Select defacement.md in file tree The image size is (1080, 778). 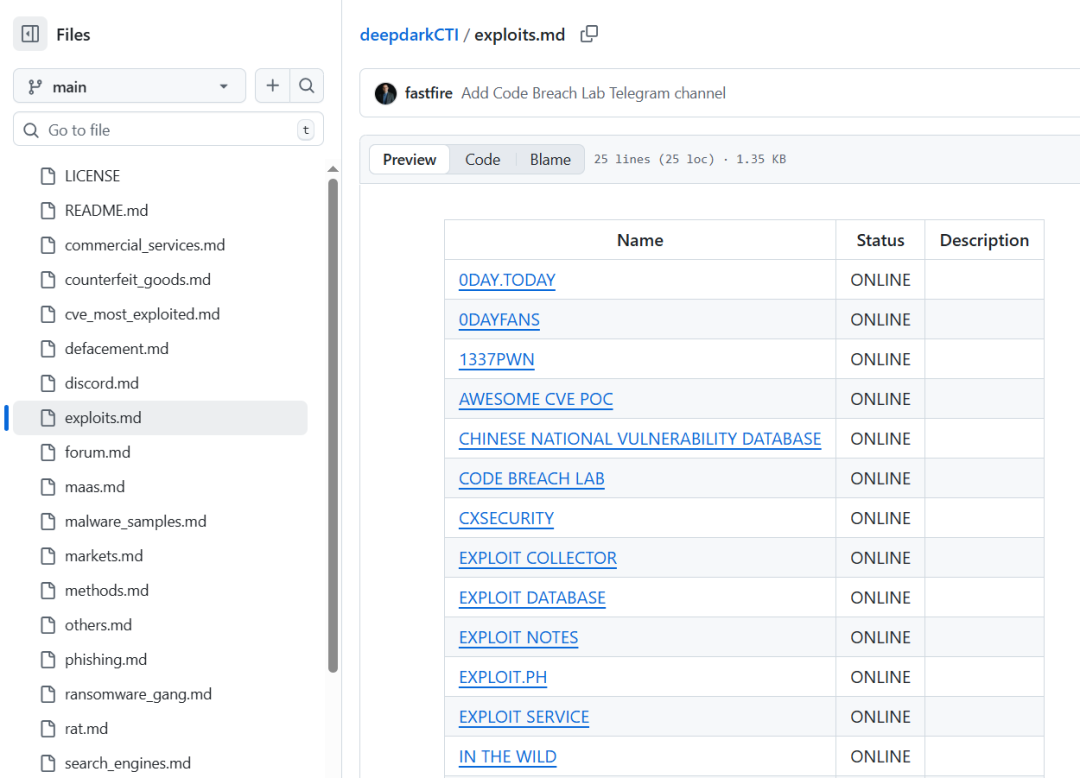pyautogui.click(x=160, y=348)
